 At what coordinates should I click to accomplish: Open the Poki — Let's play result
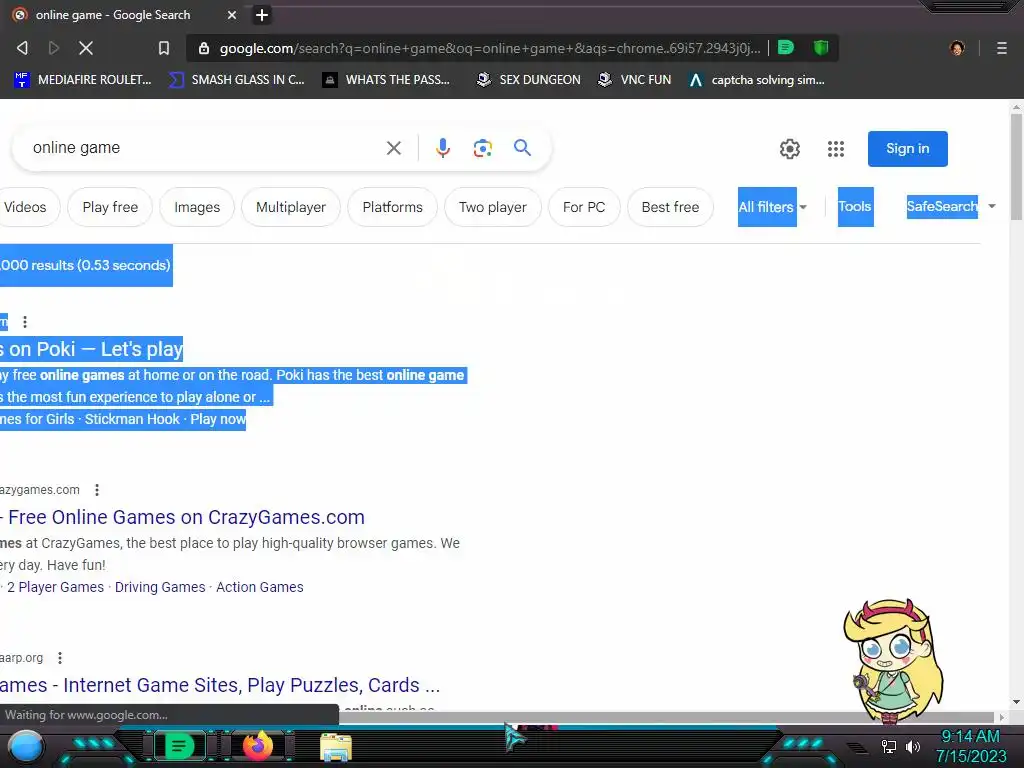pyautogui.click(x=91, y=349)
